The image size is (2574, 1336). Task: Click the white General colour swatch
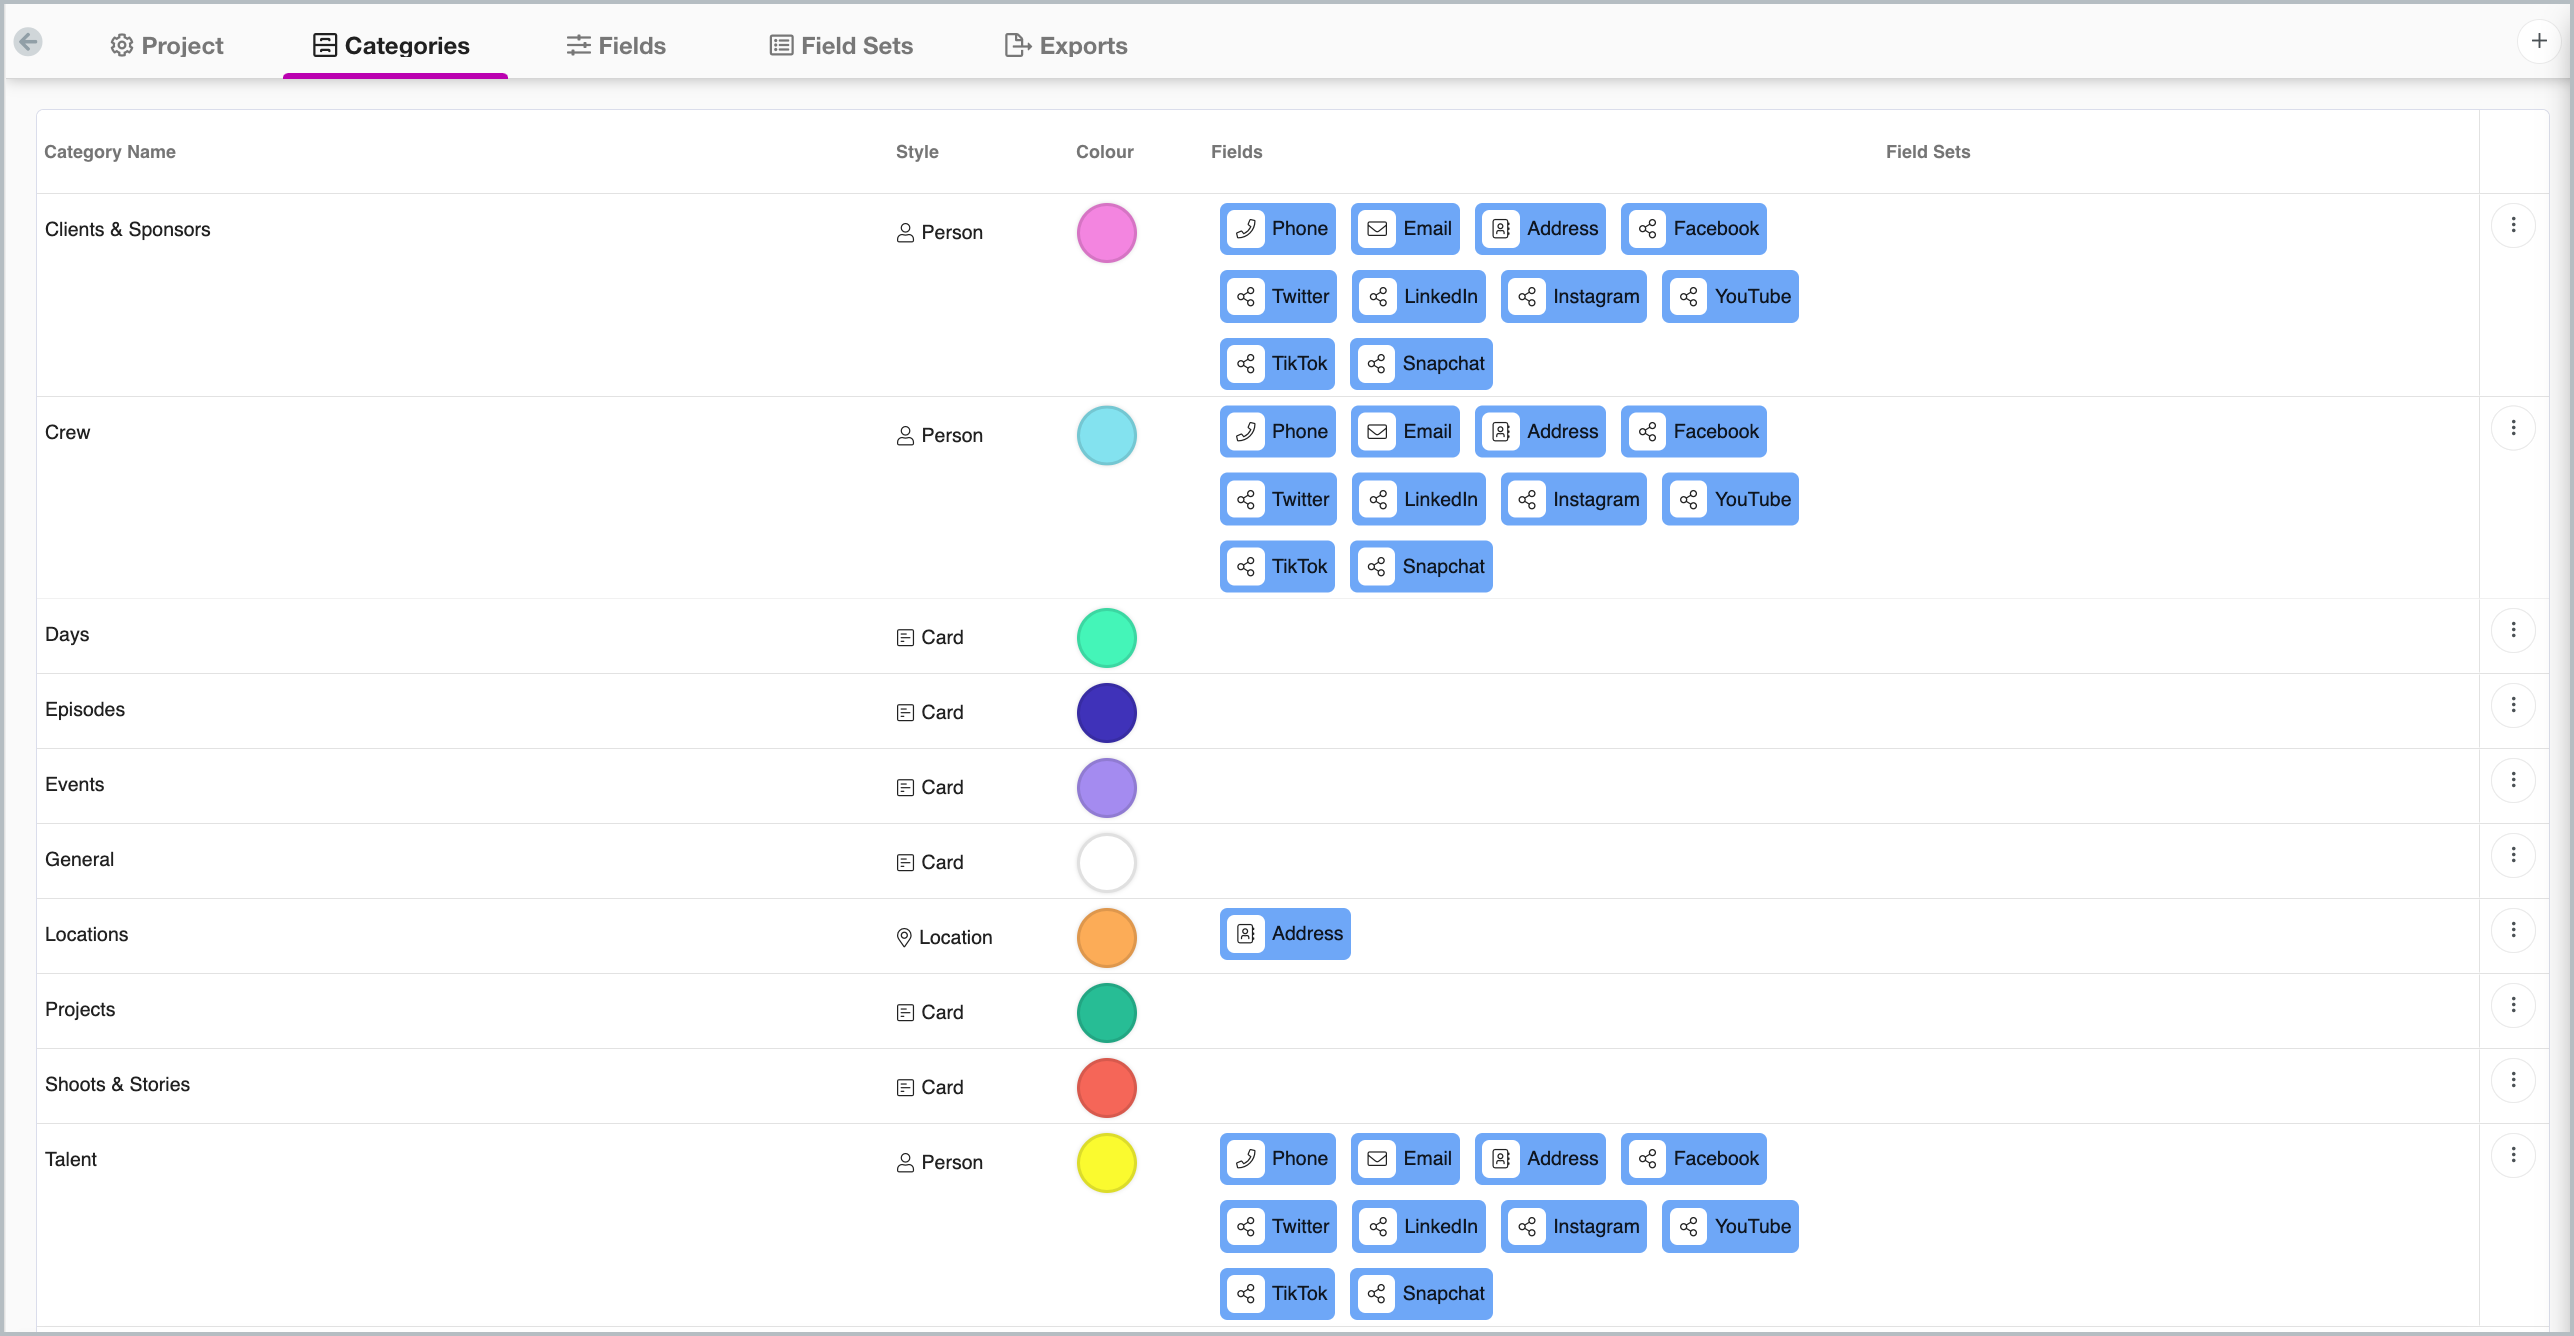(1106, 863)
